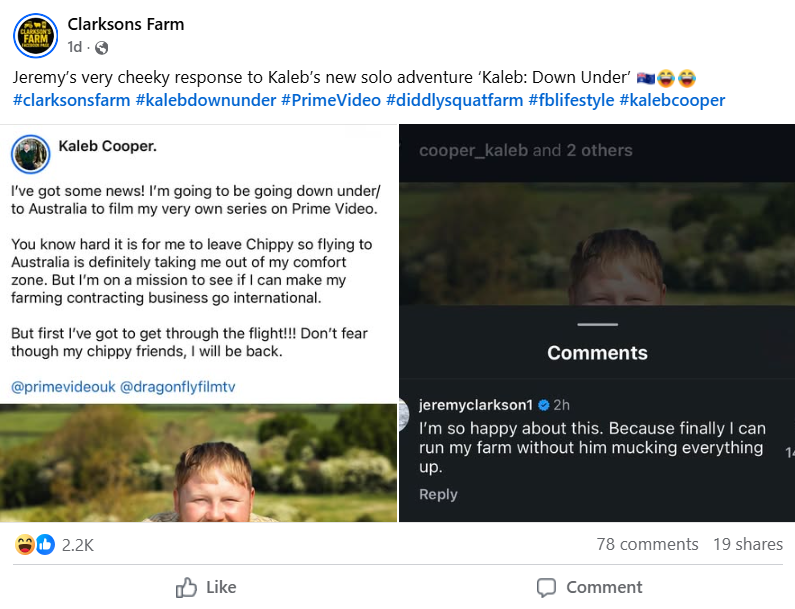
Task: Click the 2.2K reactions count
Action: click(77, 544)
